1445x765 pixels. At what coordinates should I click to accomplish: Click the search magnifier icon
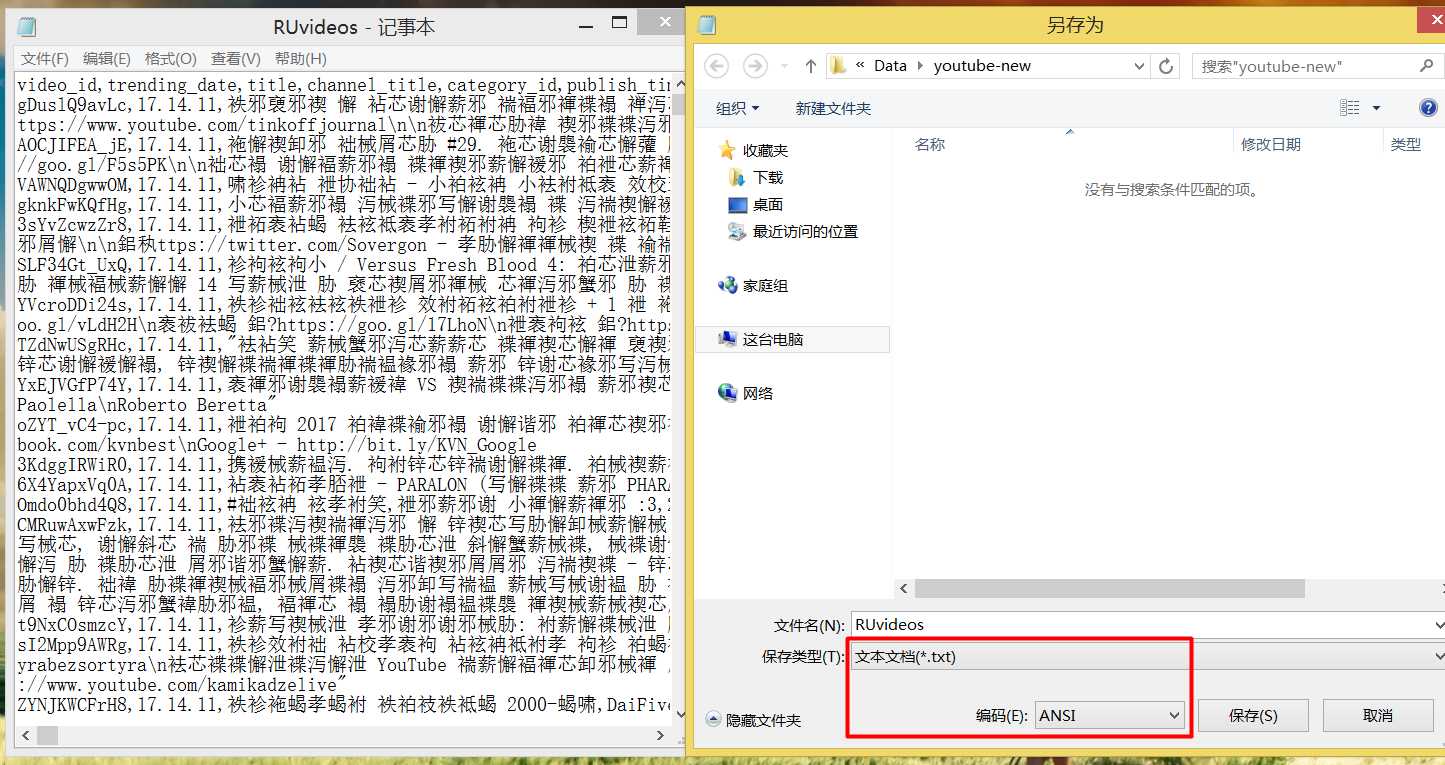tap(1427, 66)
